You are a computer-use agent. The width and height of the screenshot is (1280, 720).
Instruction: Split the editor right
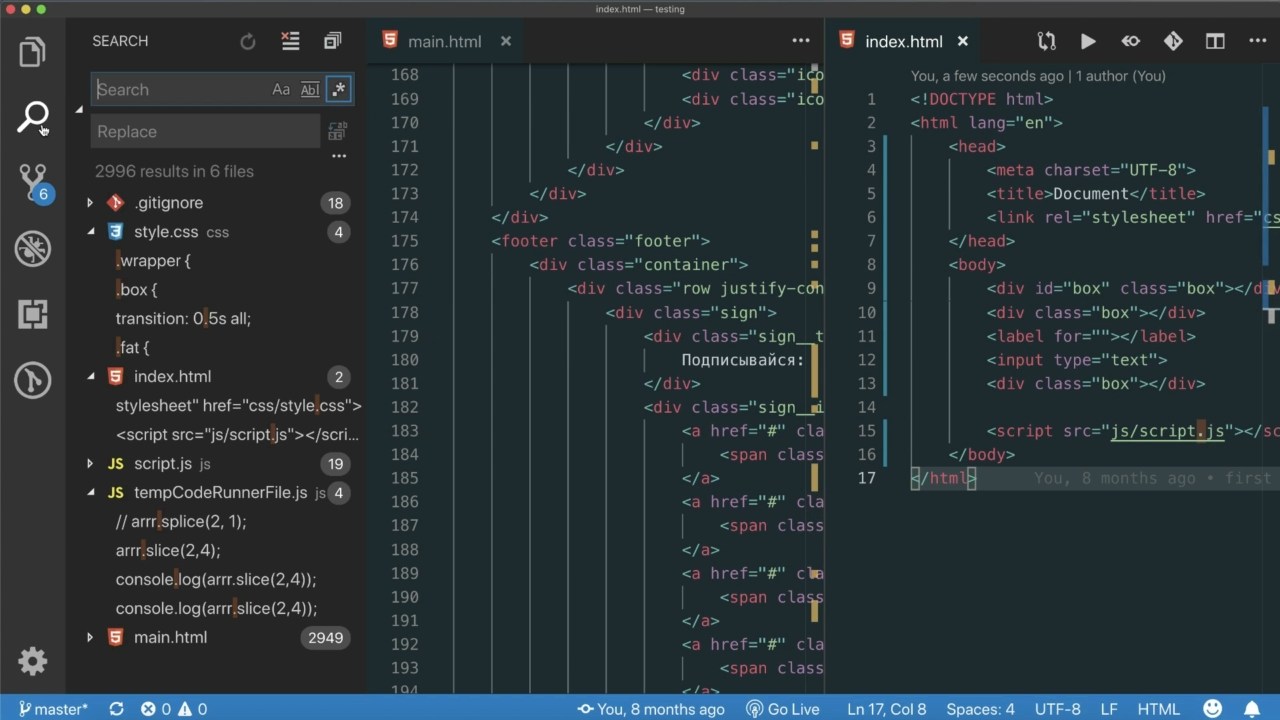[1215, 41]
